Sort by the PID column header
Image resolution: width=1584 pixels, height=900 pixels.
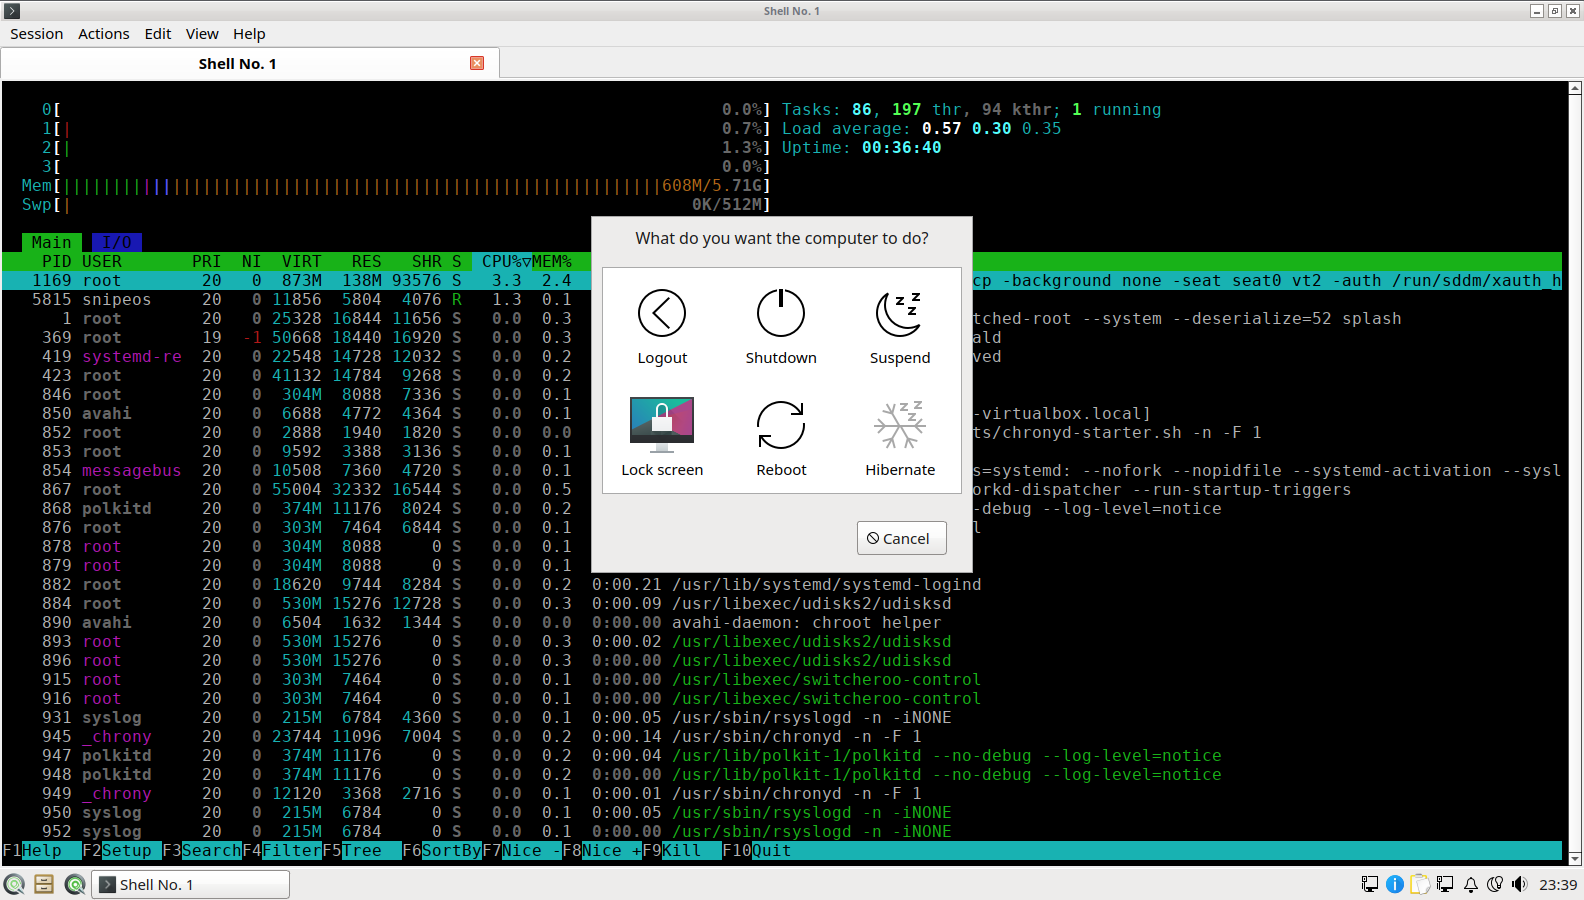pyautogui.click(x=57, y=262)
